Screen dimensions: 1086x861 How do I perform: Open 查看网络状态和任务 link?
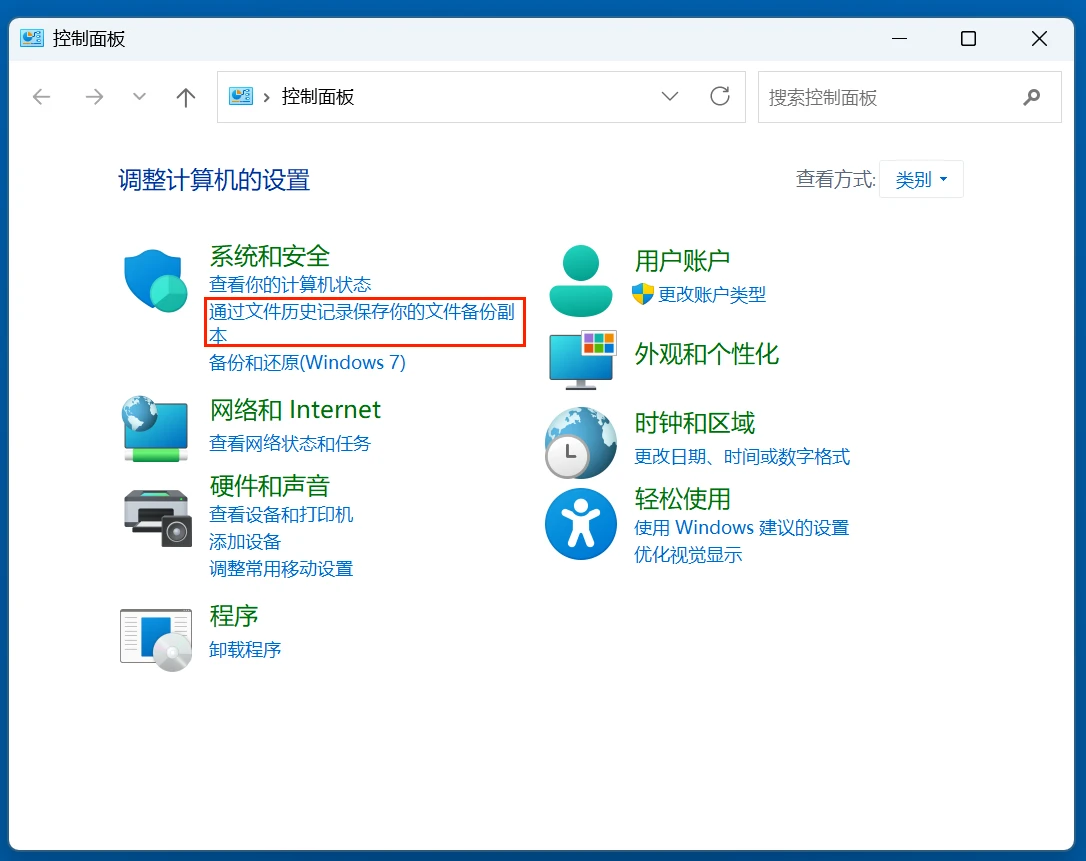coord(290,443)
